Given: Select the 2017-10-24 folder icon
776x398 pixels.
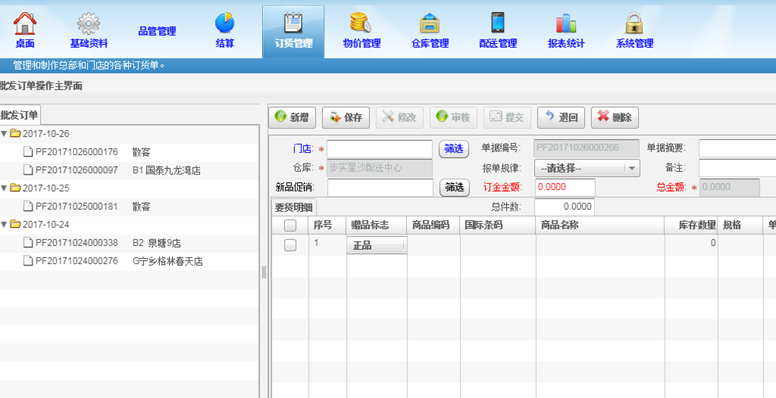Looking at the screenshot, I should point(15,224).
